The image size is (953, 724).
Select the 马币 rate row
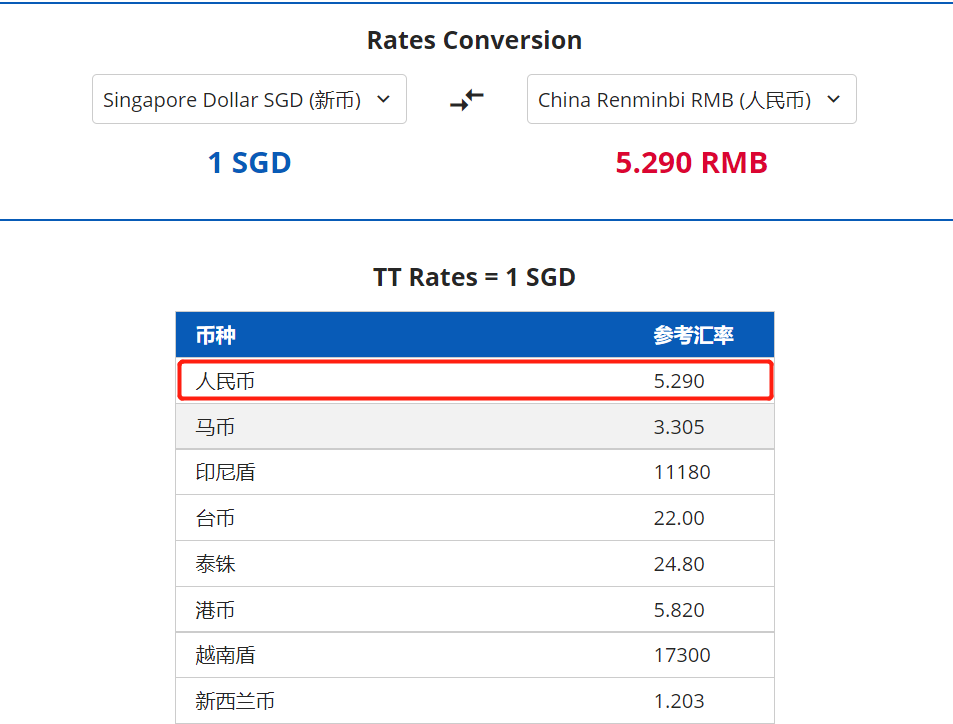coord(475,427)
